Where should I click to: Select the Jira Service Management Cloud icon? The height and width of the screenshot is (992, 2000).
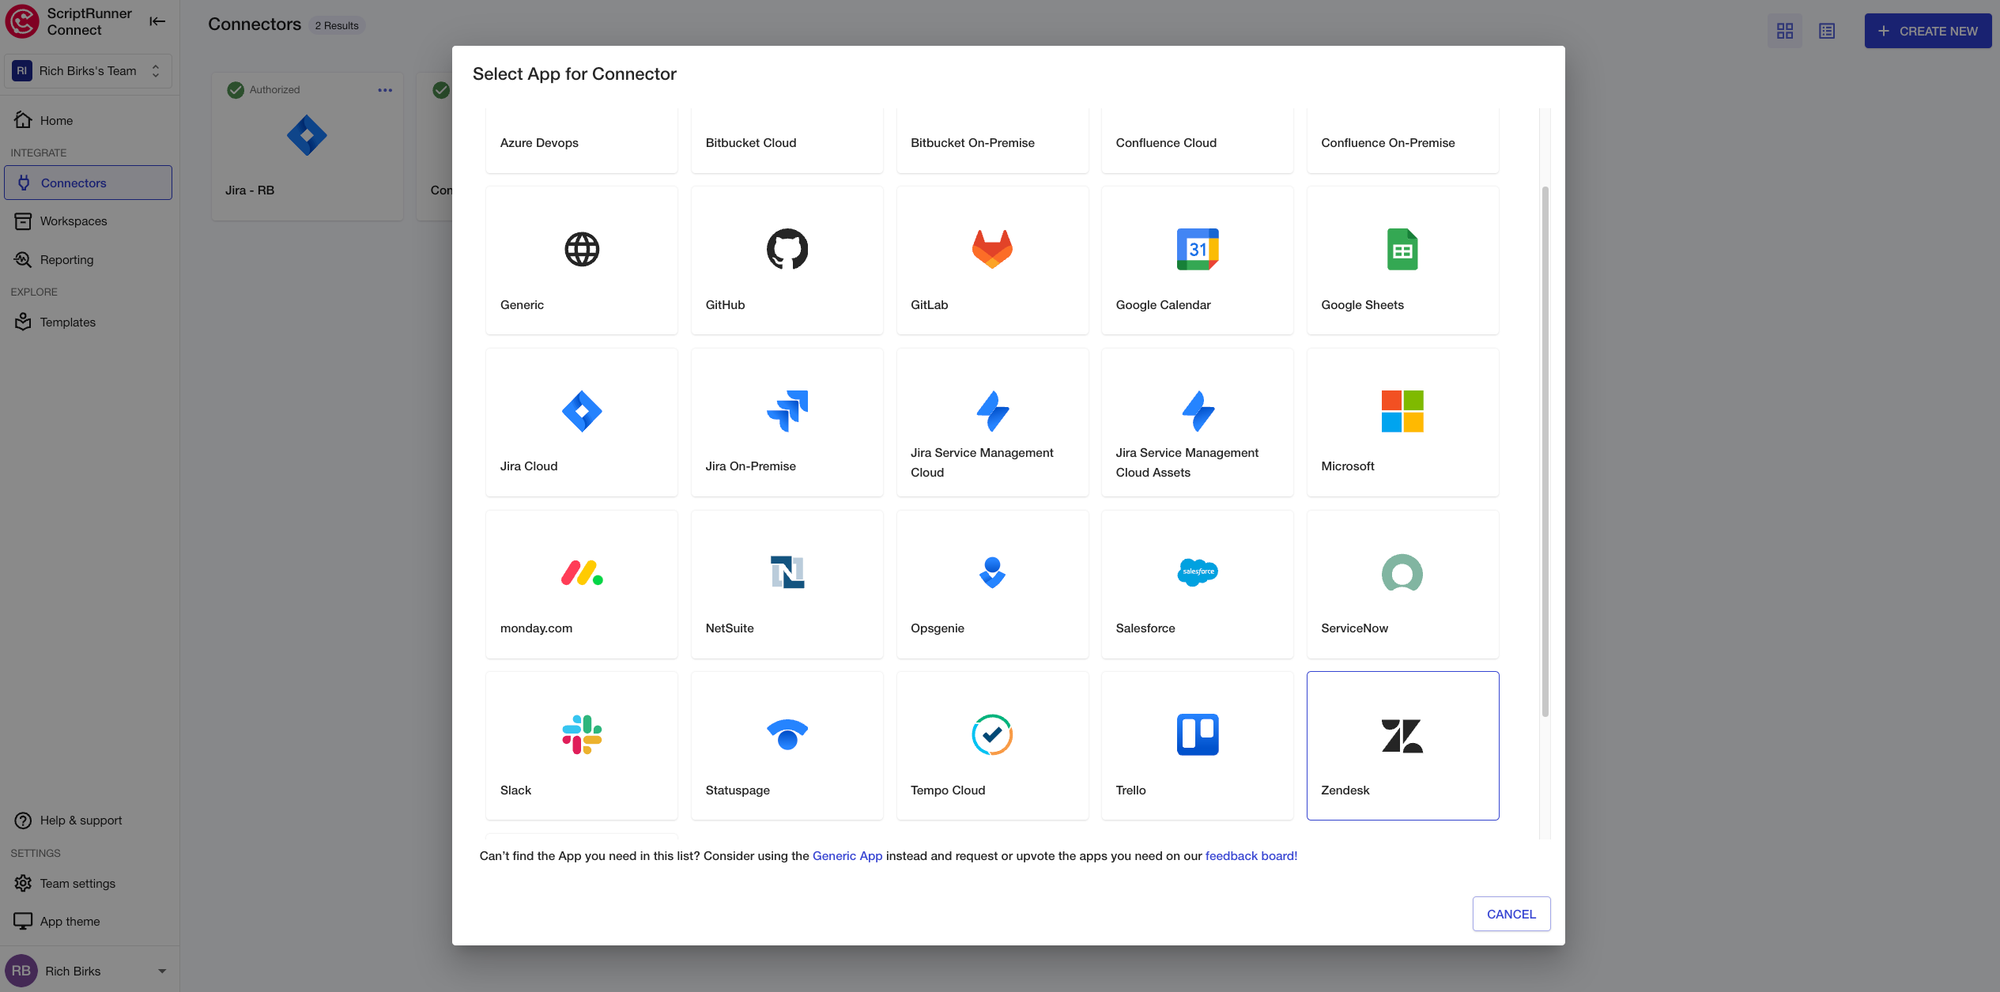click(992, 411)
